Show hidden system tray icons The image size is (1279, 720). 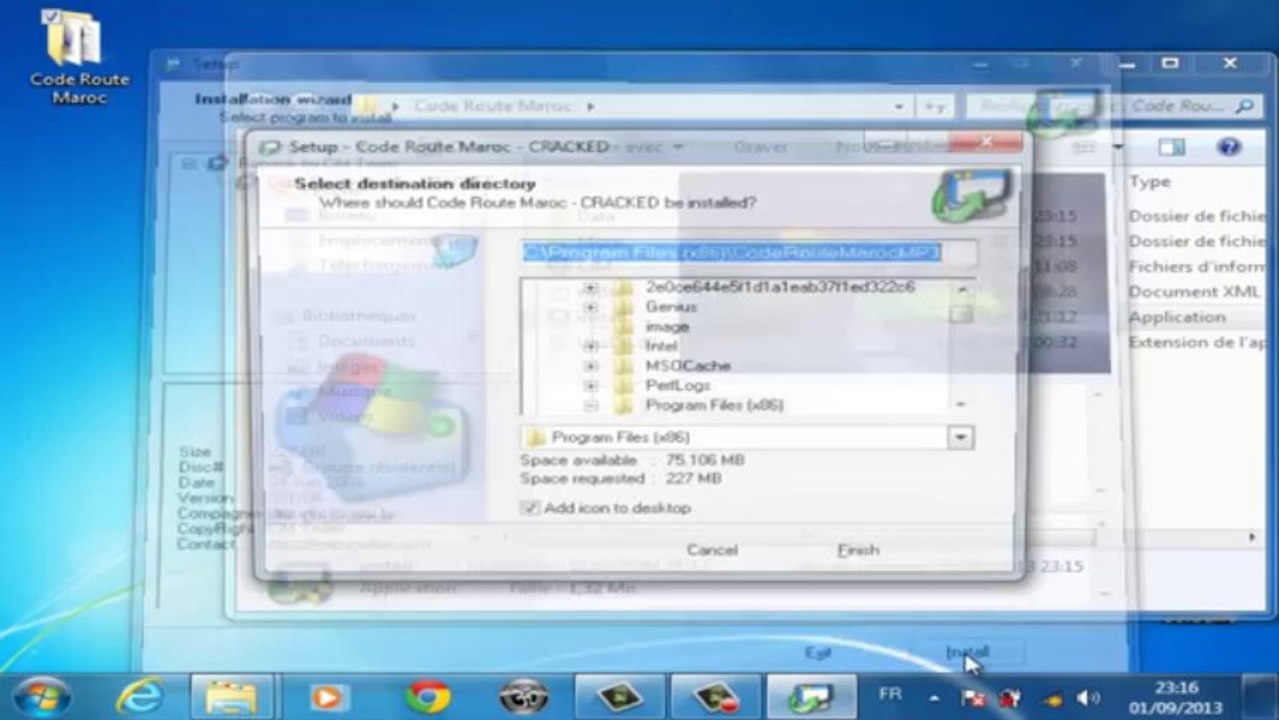point(933,697)
